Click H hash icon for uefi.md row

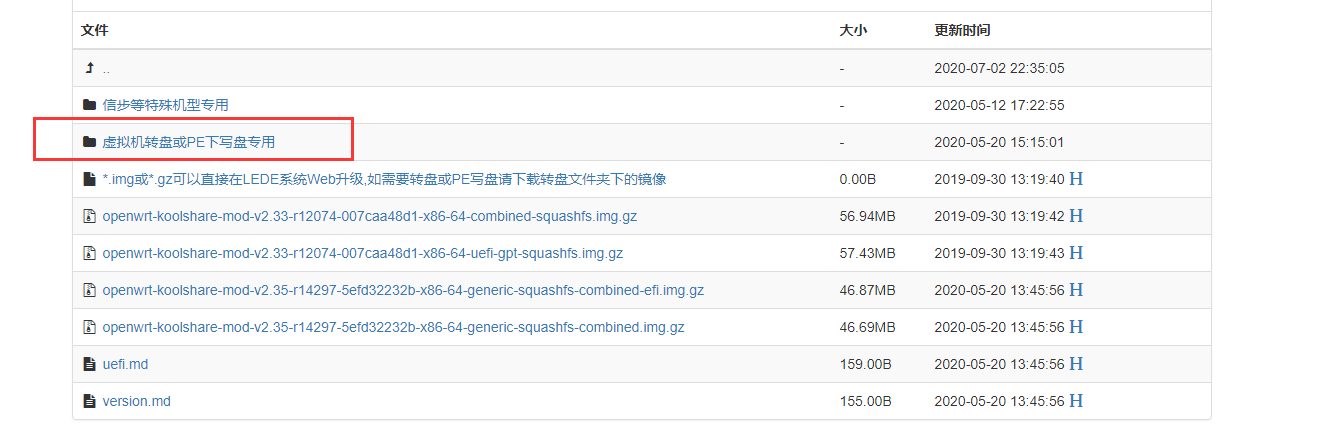coord(1076,364)
